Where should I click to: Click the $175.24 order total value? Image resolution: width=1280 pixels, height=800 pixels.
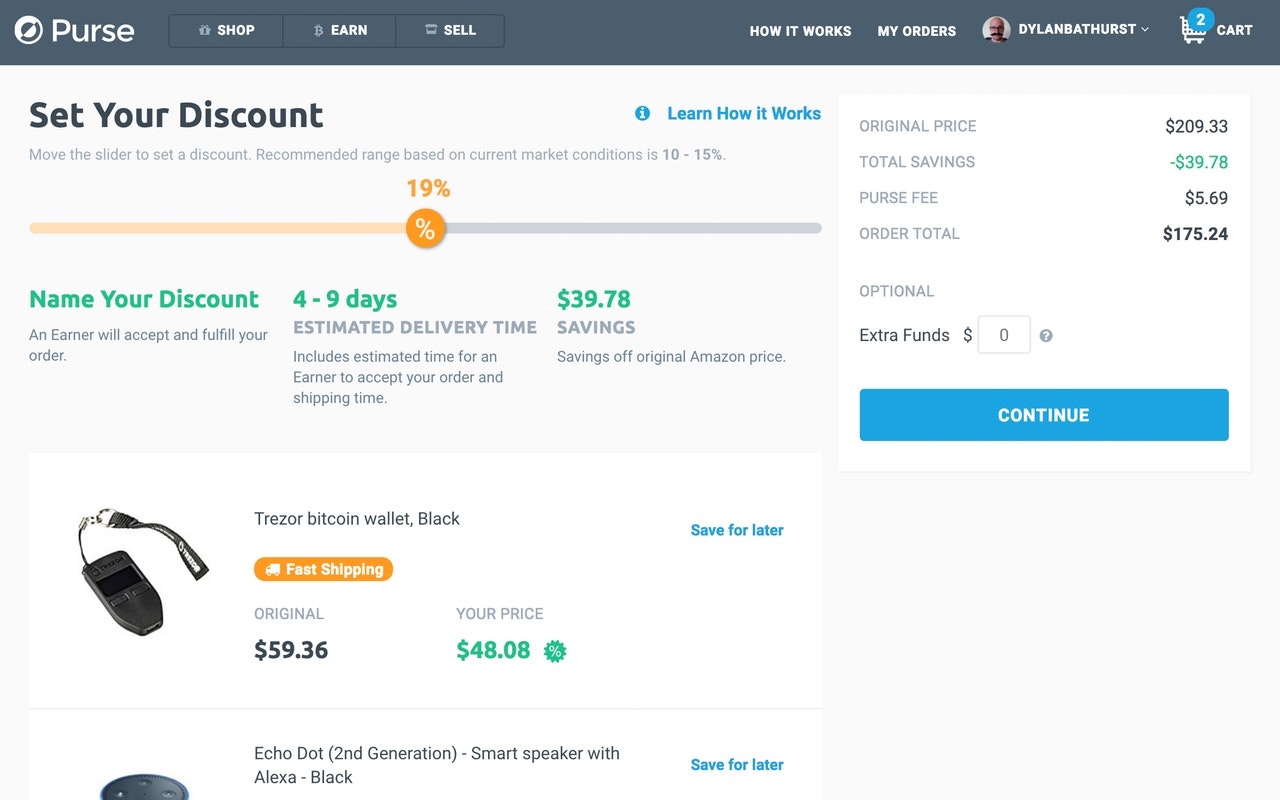[x=1195, y=234]
